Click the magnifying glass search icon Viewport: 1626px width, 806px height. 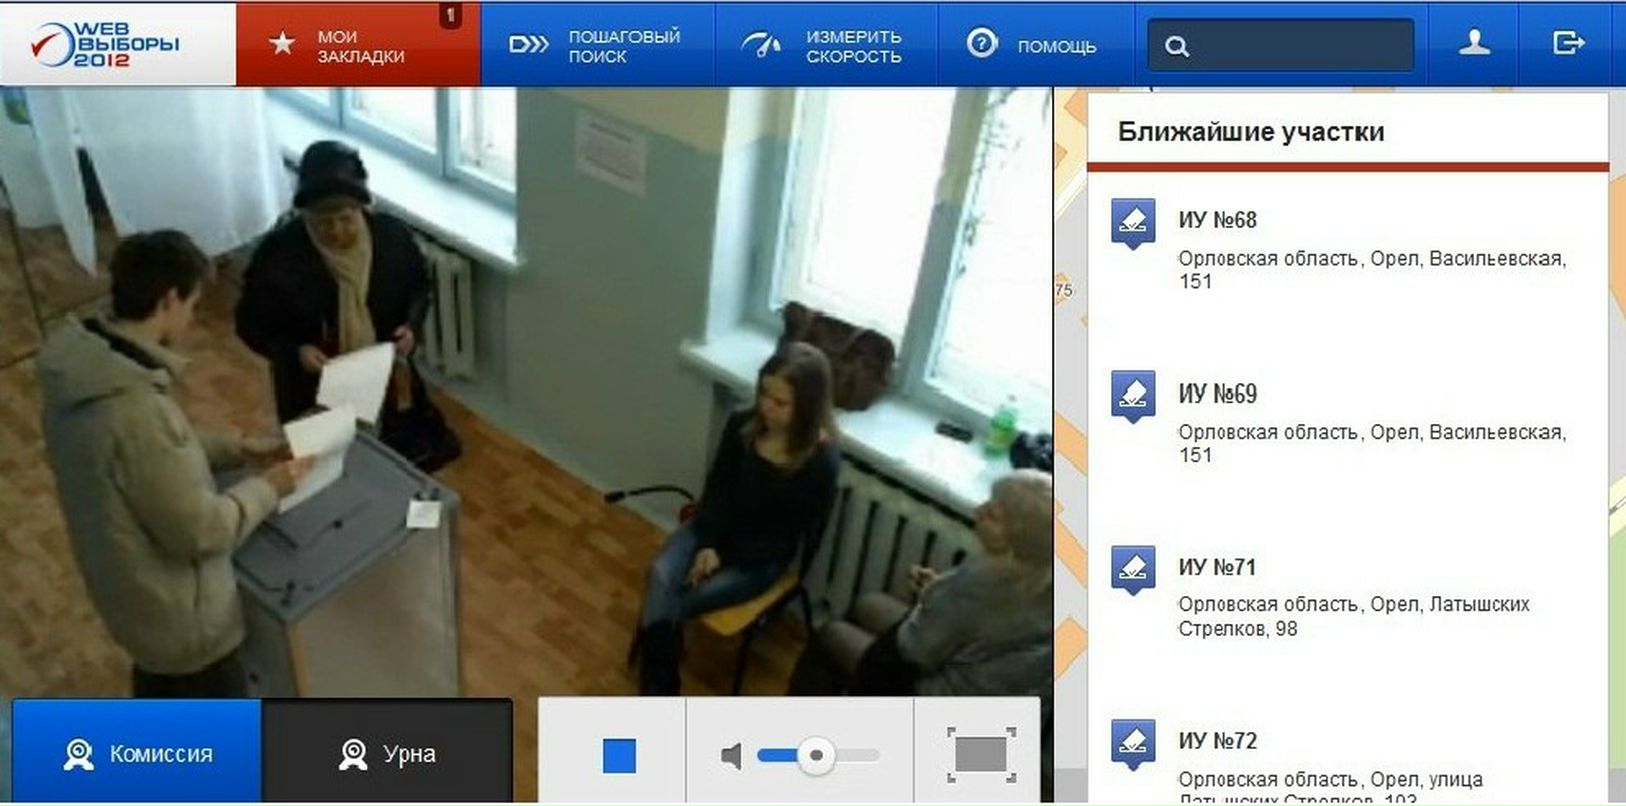click(x=1177, y=47)
